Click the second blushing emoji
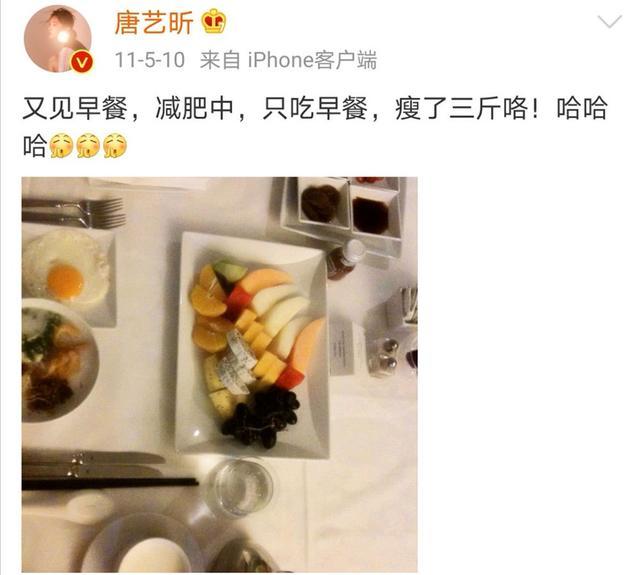Viewport: 640px width, 575px height. 88,145
